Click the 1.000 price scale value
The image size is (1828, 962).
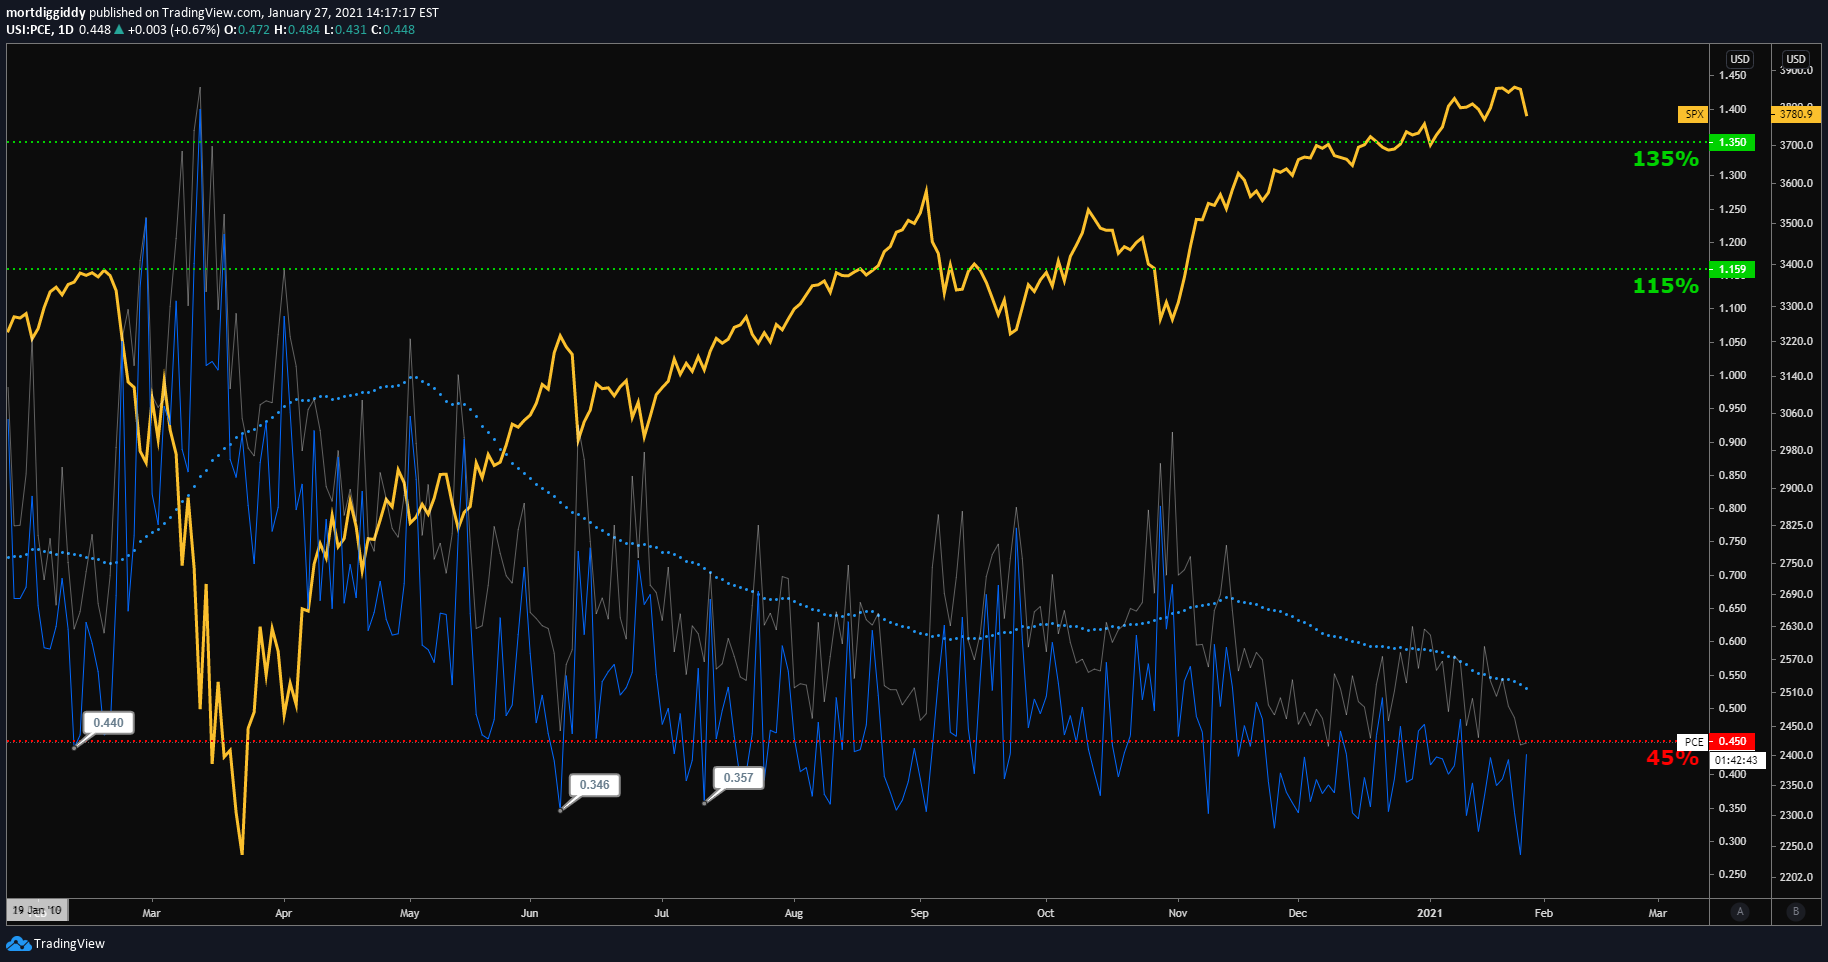click(1733, 375)
